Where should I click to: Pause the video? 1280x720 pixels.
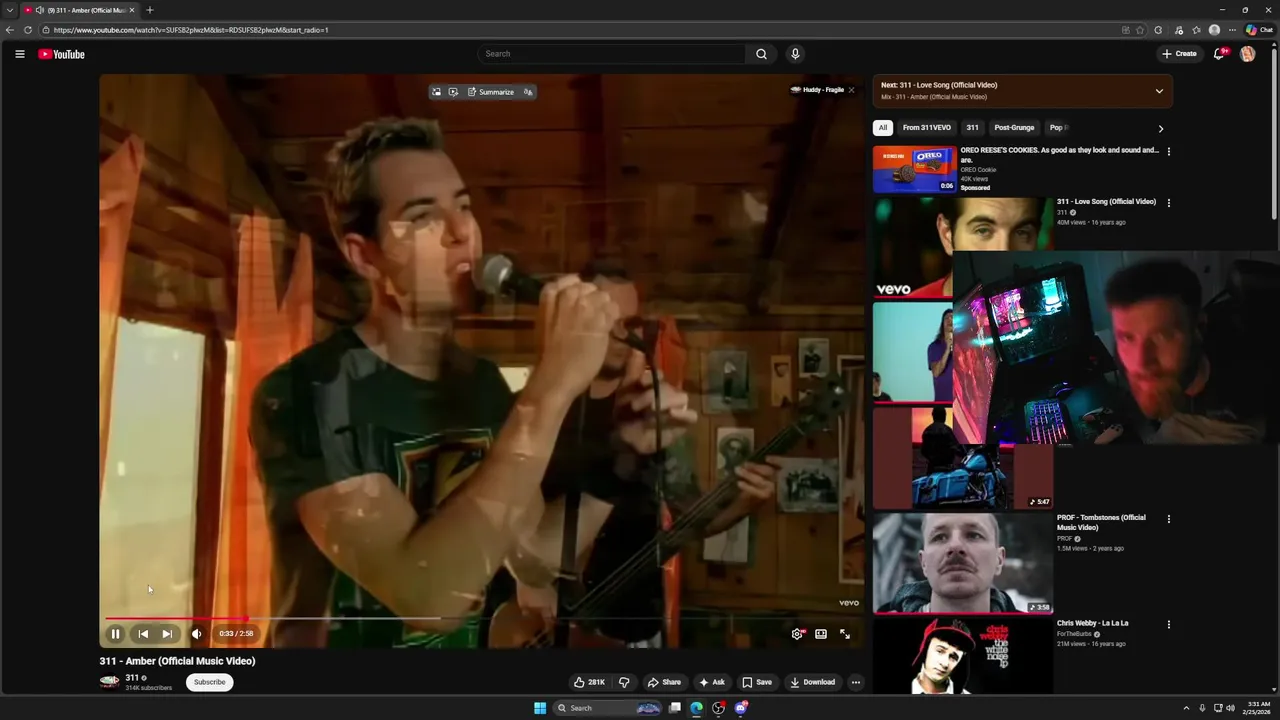point(115,633)
